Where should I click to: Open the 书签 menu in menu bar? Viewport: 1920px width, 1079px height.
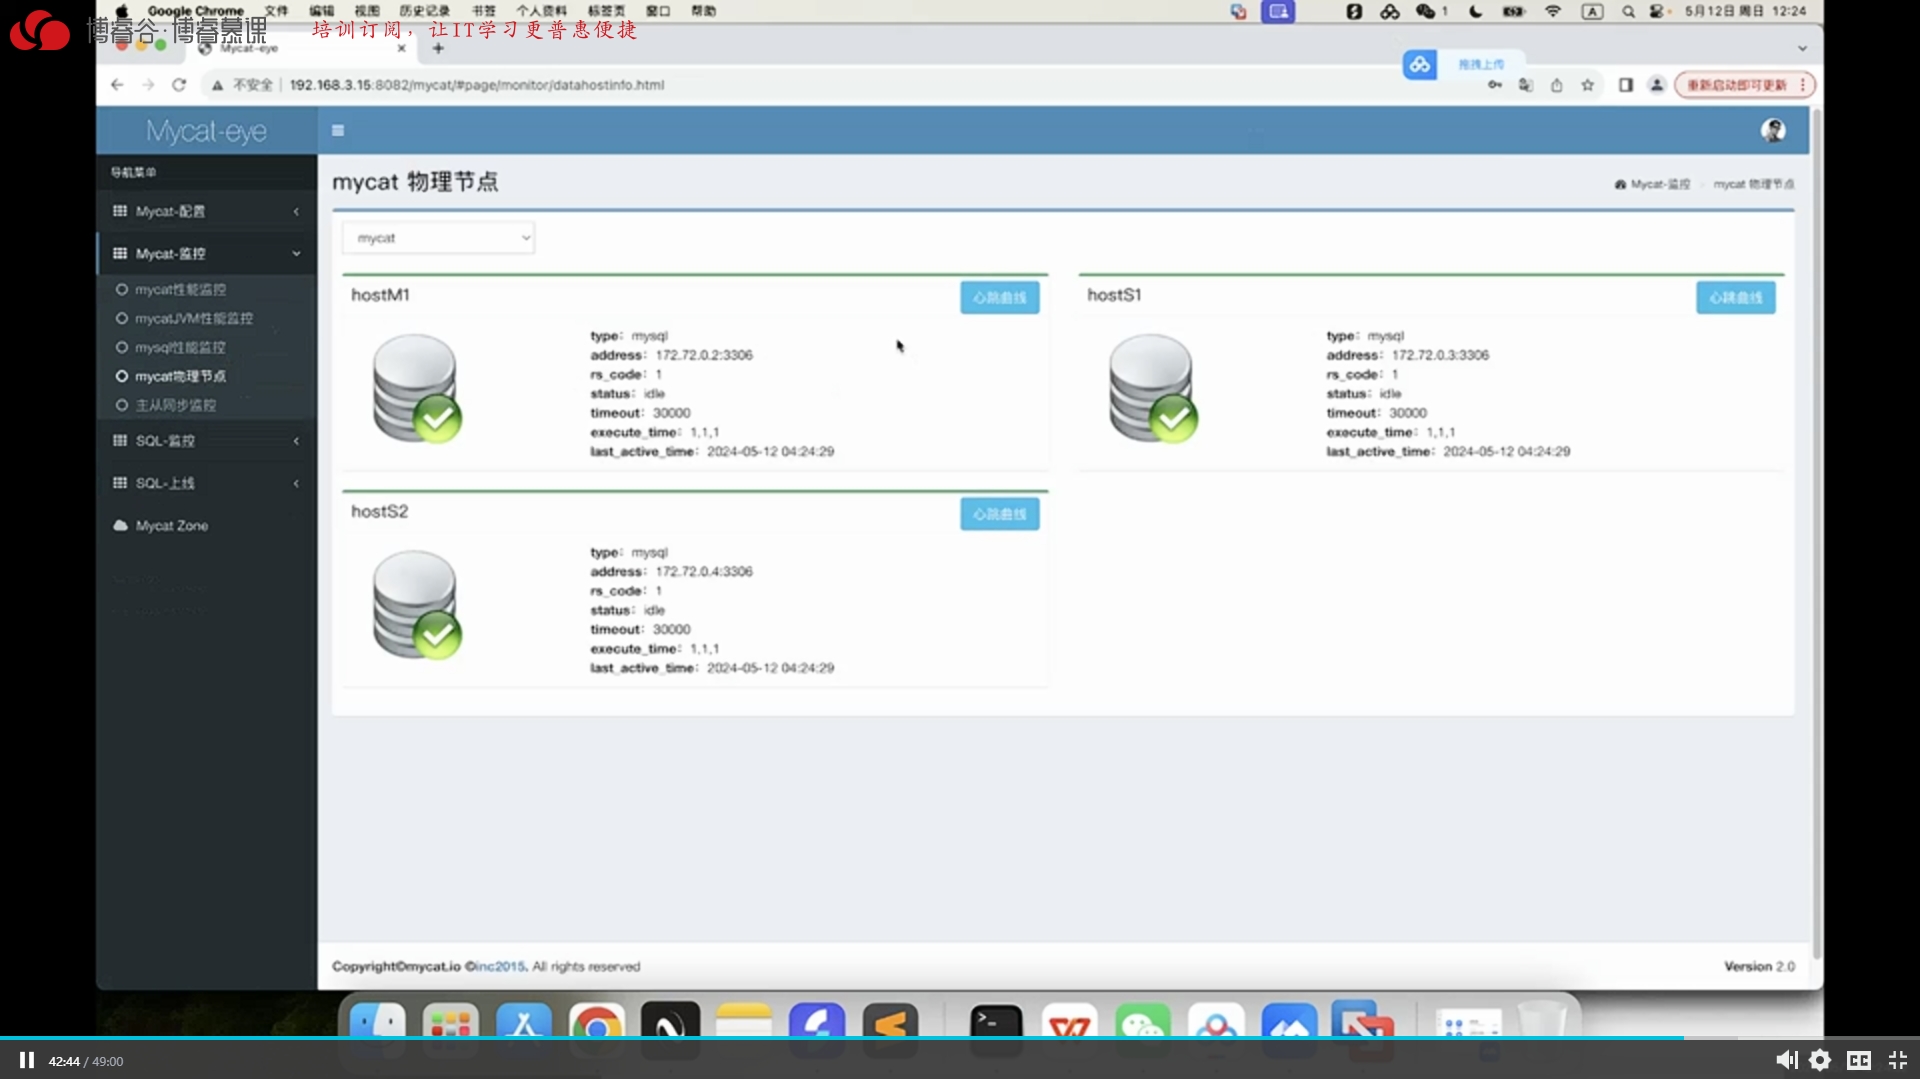click(x=484, y=11)
